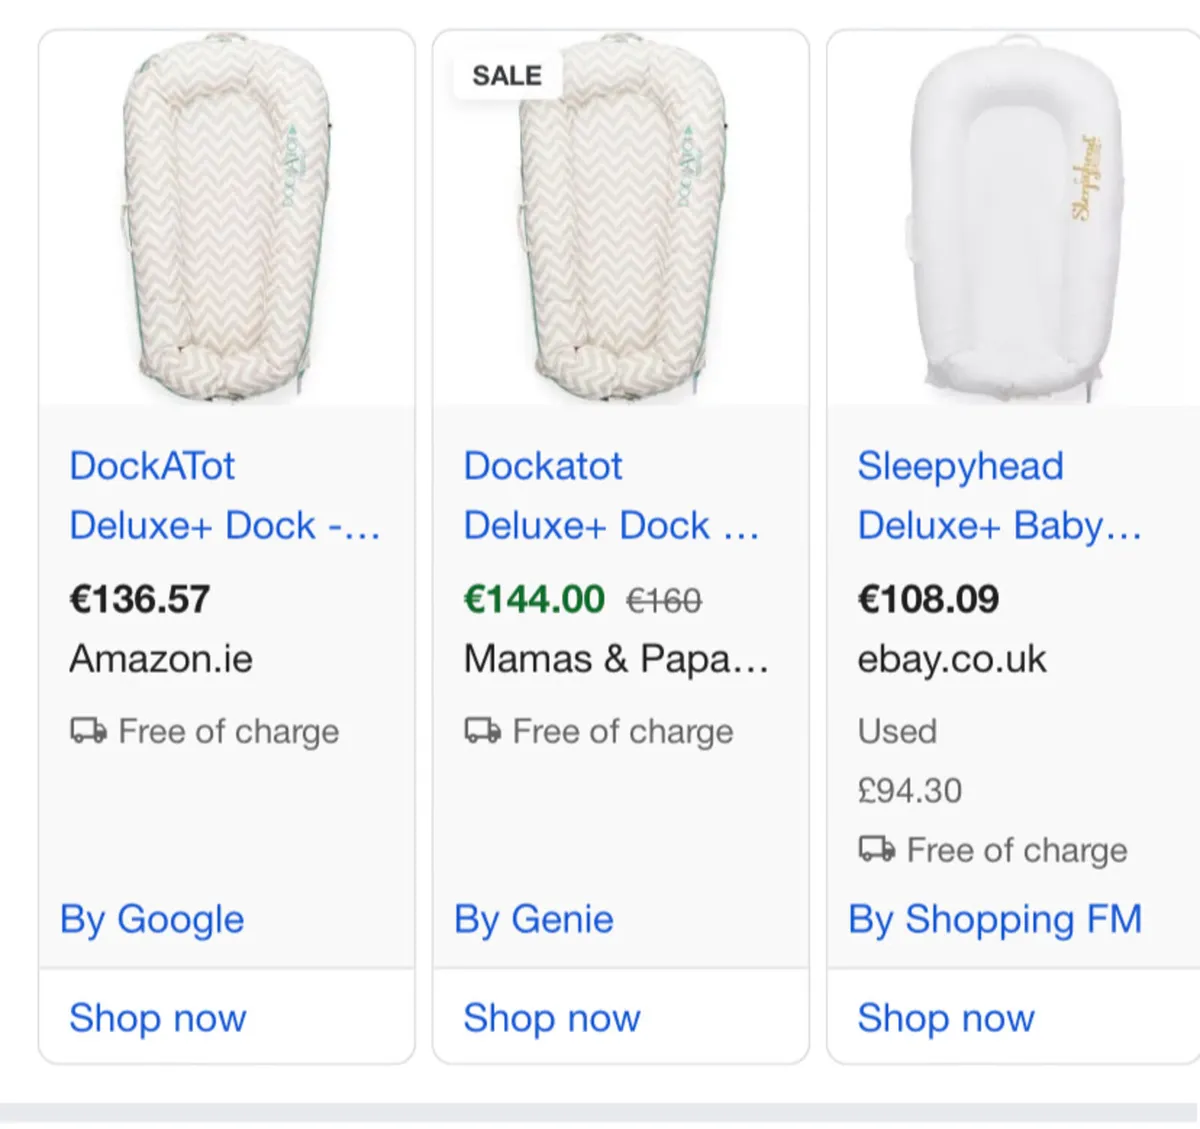The width and height of the screenshot is (1200, 1129).
Task: Click the By Google link
Action: 152,919
